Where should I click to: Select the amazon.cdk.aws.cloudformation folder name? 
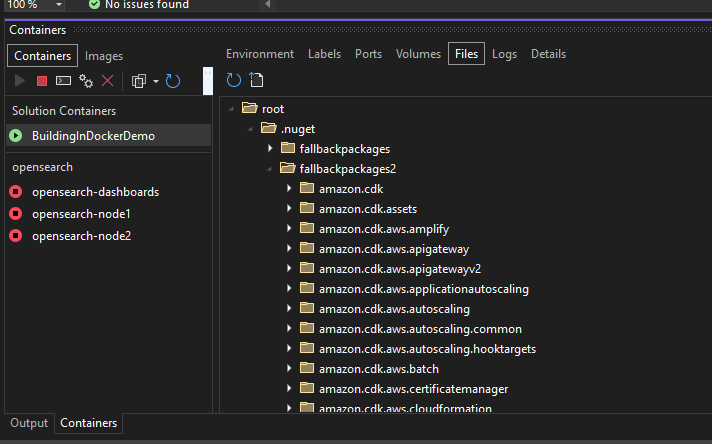405,408
